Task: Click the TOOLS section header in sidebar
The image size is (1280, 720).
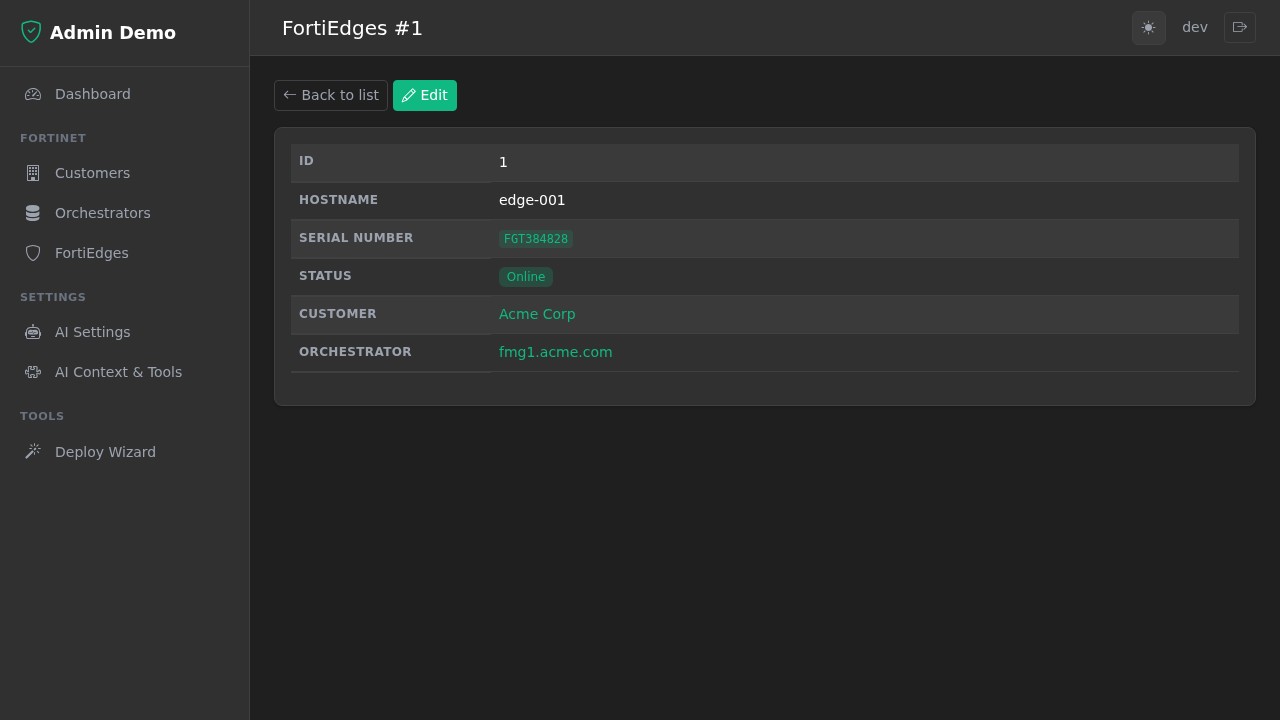Action: (x=42, y=416)
